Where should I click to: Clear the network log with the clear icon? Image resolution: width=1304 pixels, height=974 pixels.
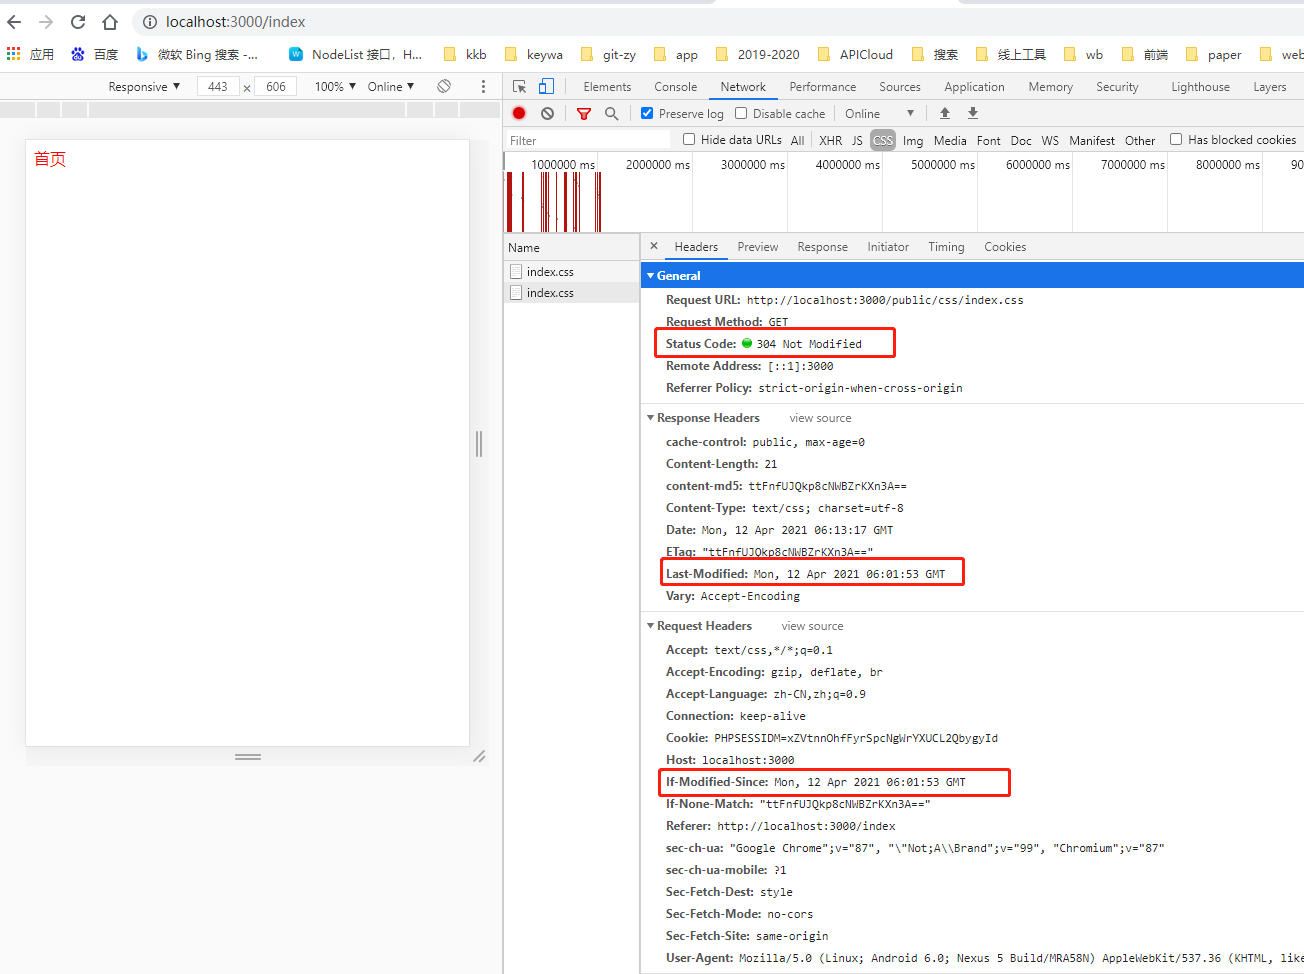pyautogui.click(x=547, y=113)
